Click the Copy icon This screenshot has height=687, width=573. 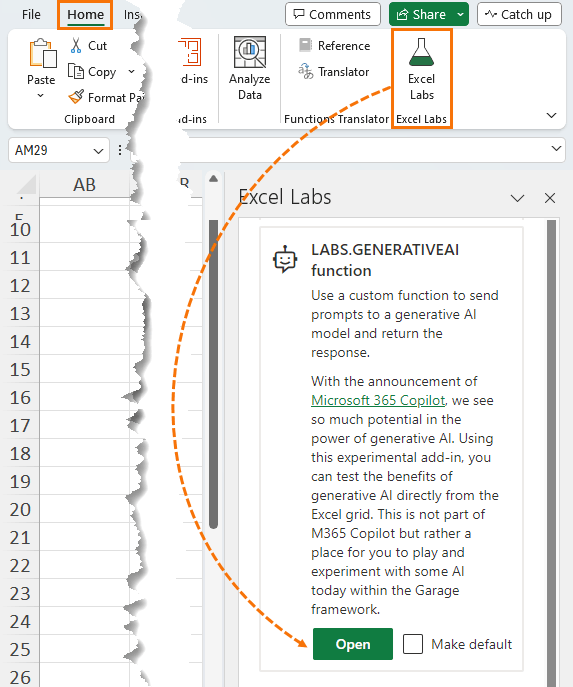coord(76,71)
